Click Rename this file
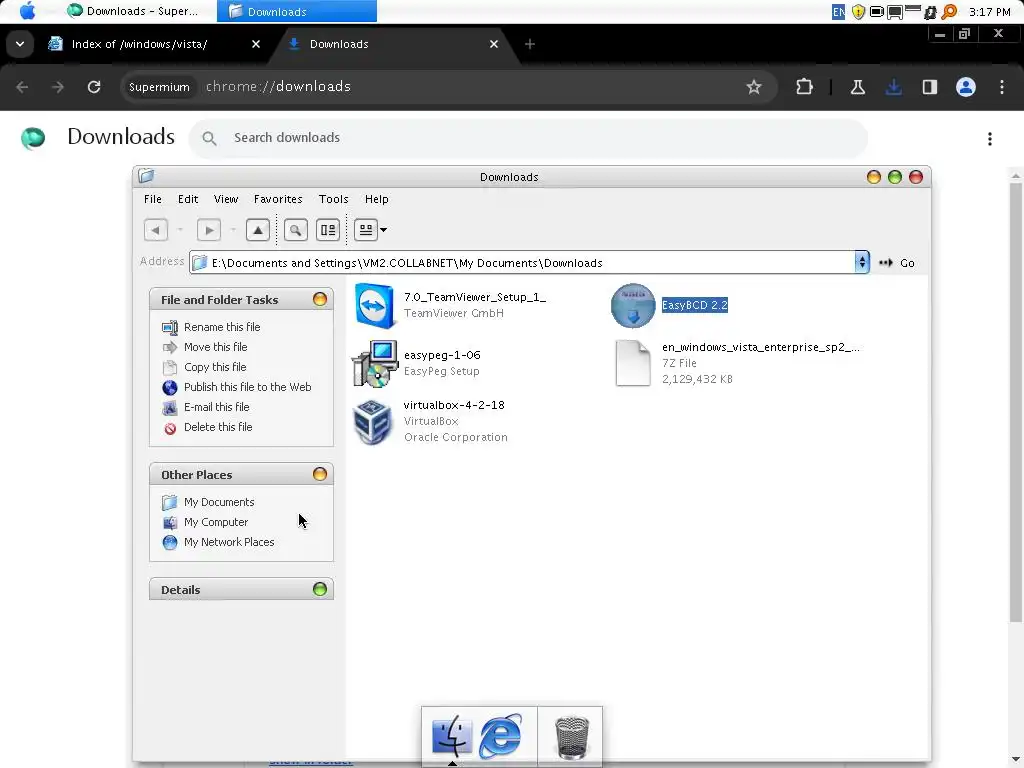Image resolution: width=1024 pixels, height=768 pixels. (222, 327)
